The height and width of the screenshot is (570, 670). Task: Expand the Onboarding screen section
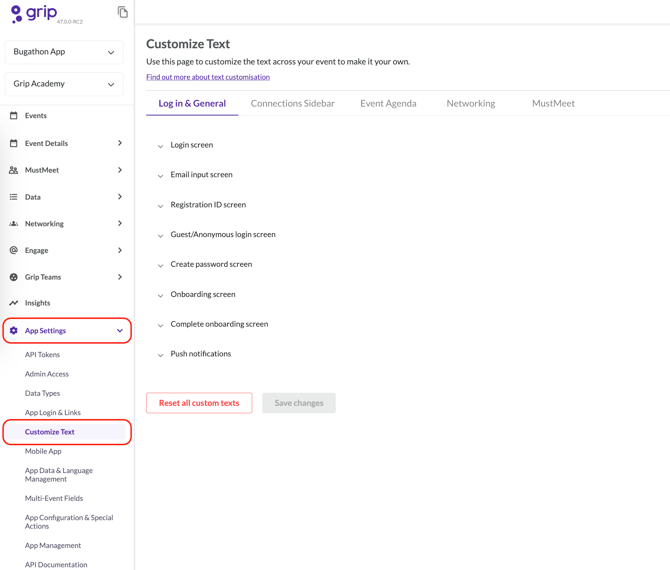[202, 294]
